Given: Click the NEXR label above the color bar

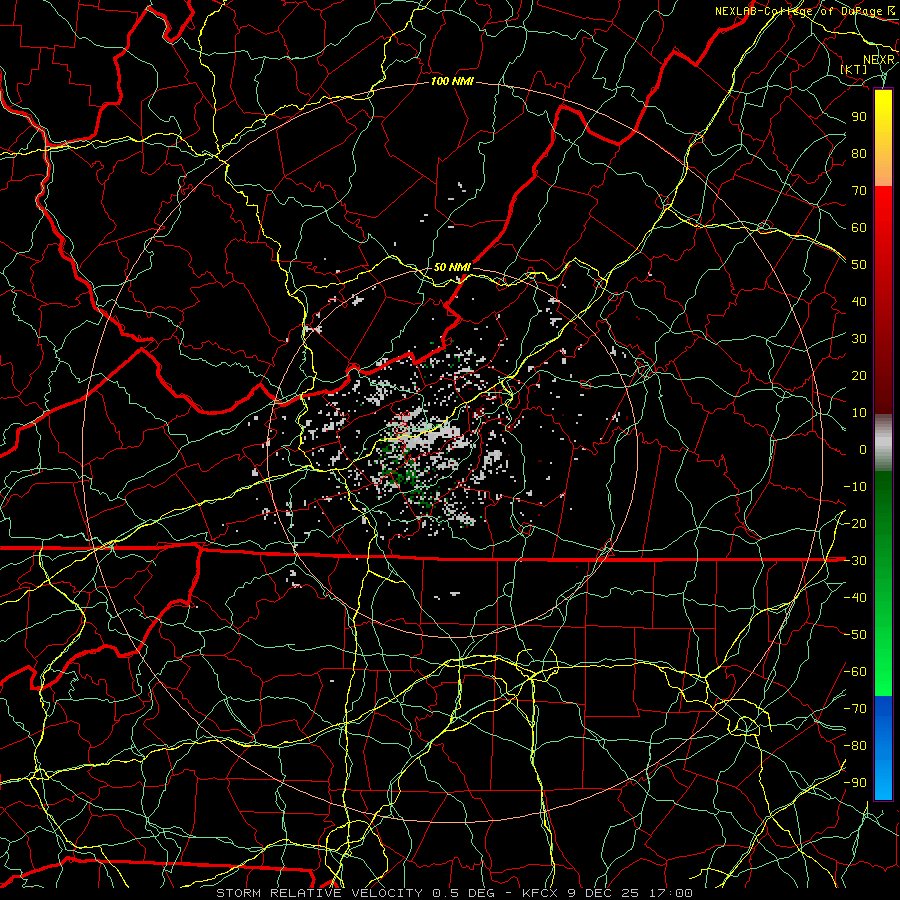Looking at the screenshot, I should 879,60.
